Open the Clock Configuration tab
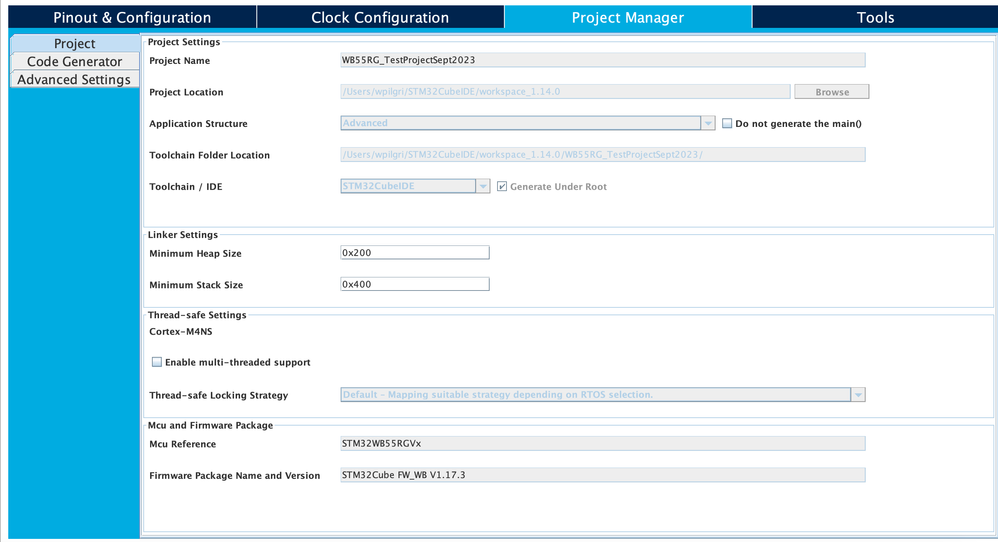The height and width of the screenshot is (542, 998). coord(380,17)
